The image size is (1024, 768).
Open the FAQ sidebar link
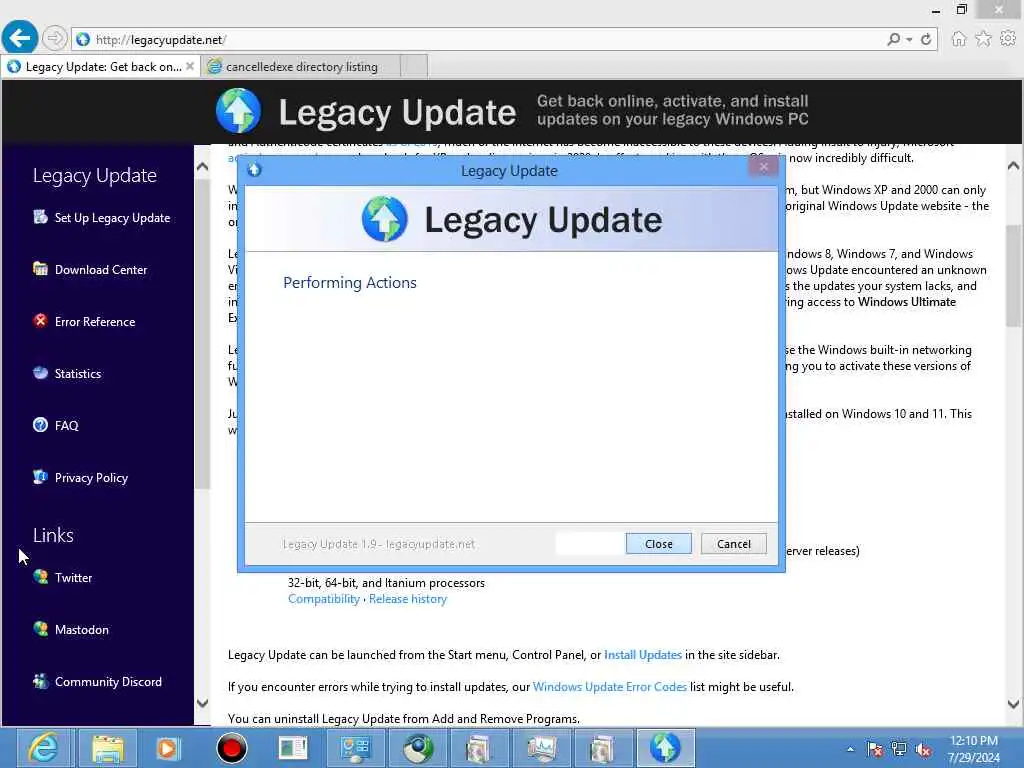tap(67, 426)
